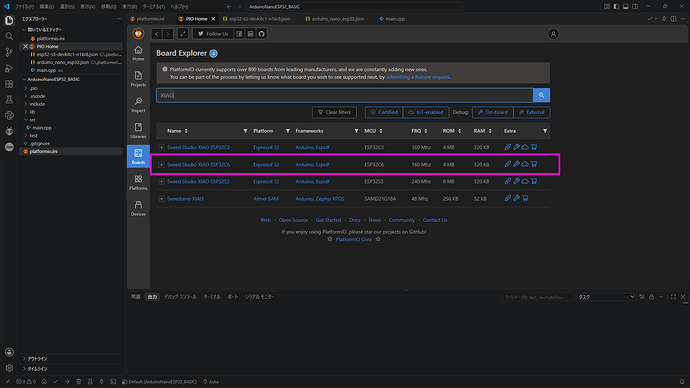690x388 pixels.
Task: Open the Platform column filter dropdown
Action: [x=288, y=131]
